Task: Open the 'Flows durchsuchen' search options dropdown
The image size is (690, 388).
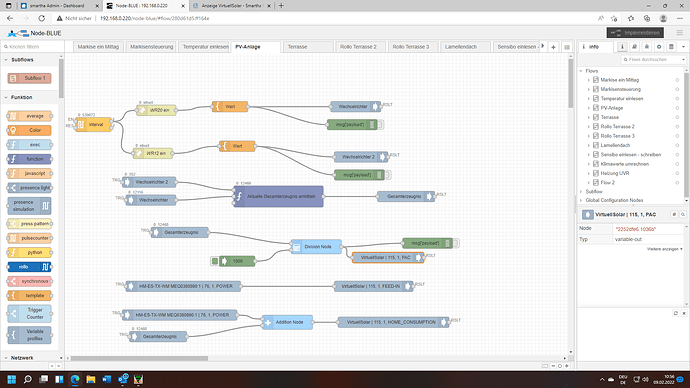Action: tap(683, 59)
